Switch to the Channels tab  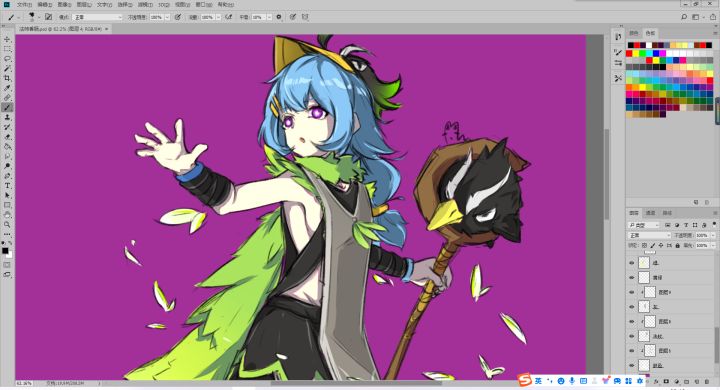coord(650,213)
